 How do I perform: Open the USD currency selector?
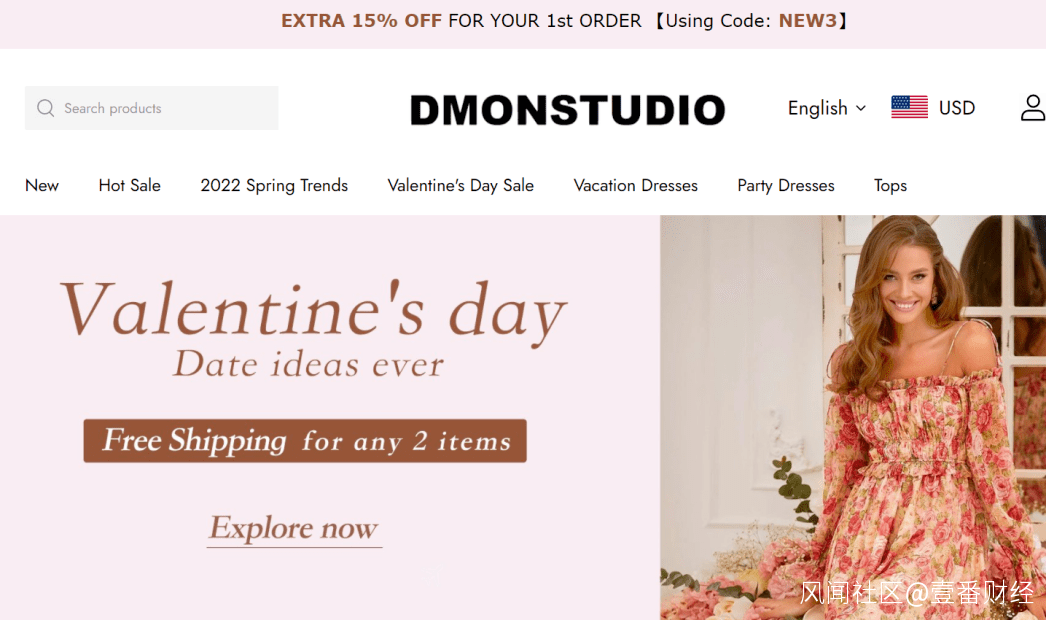pos(956,107)
